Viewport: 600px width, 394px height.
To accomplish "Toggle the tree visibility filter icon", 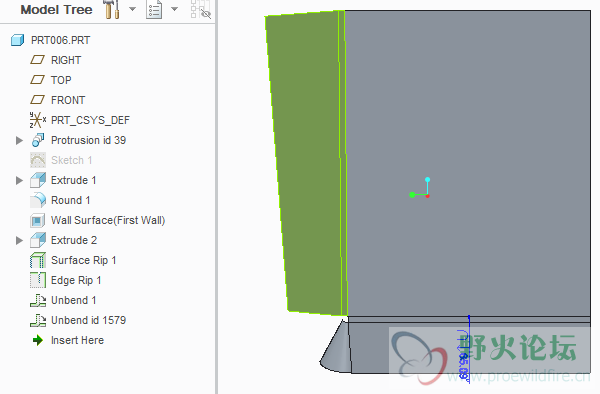I will point(201,9).
